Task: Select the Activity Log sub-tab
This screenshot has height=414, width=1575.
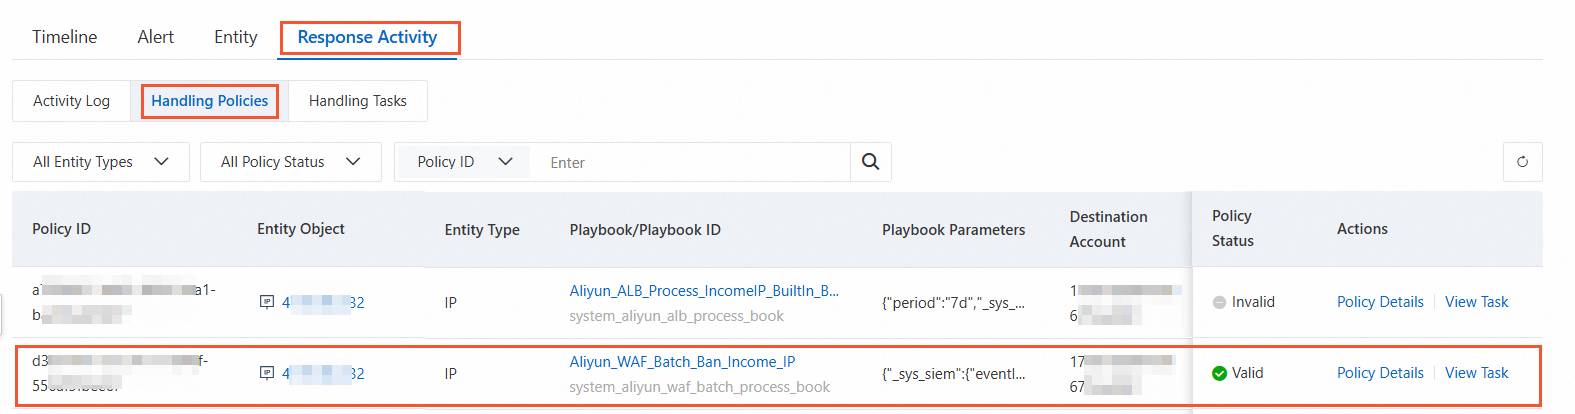Action: (x=71, y=101)
